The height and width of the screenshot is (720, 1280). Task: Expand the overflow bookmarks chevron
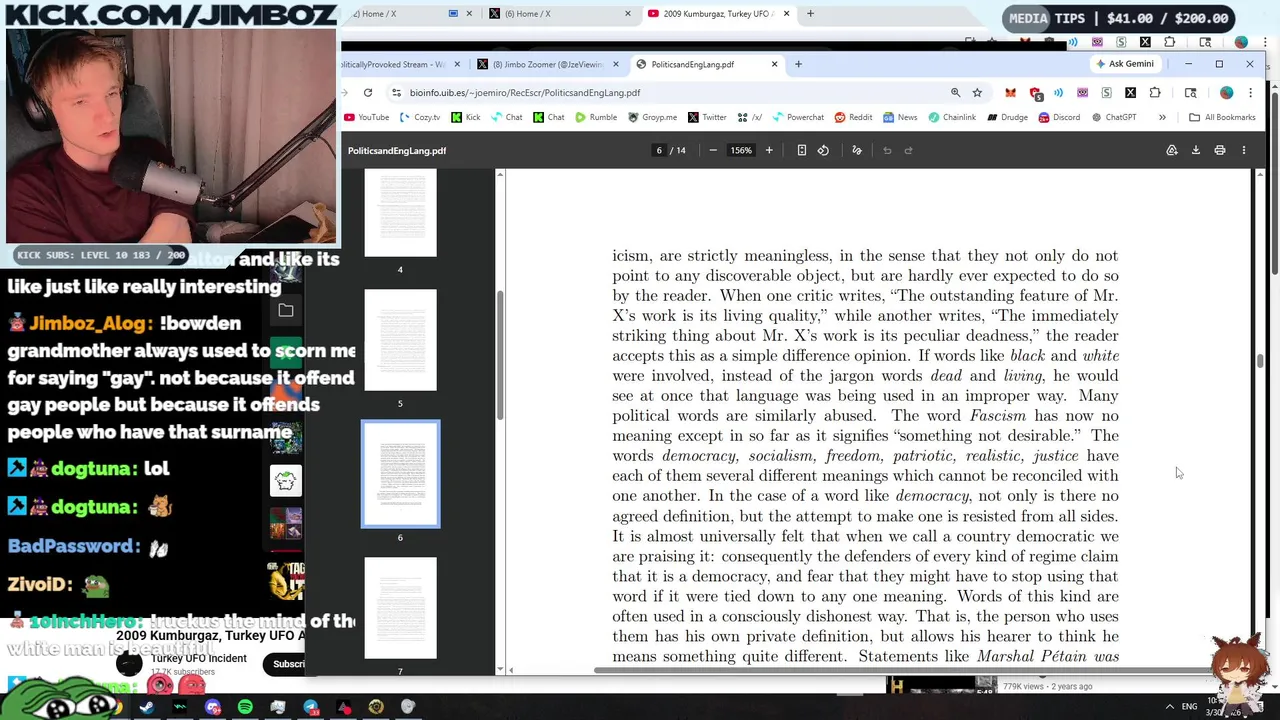coord(1162,117)
